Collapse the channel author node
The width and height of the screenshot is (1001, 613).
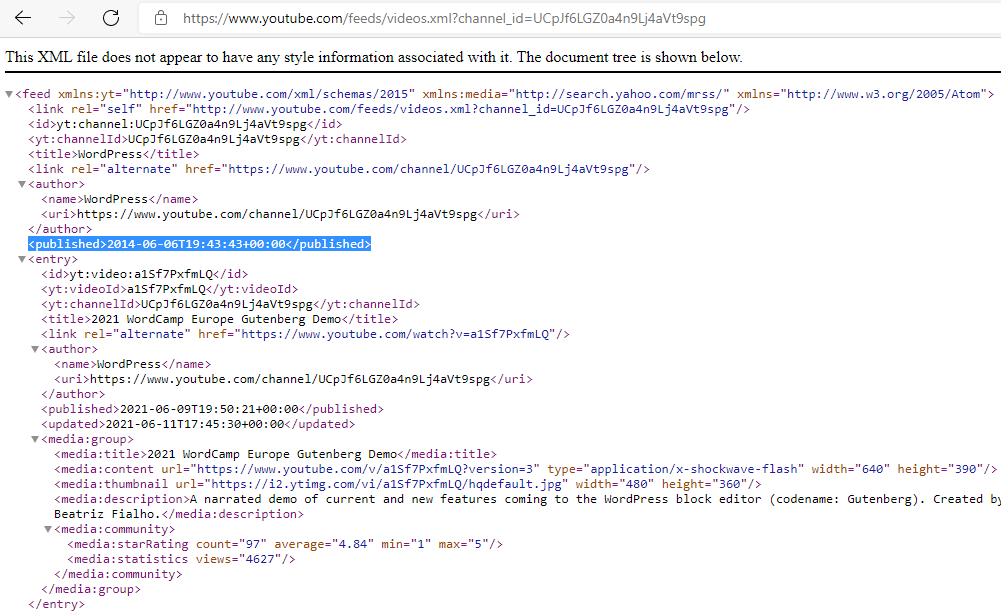22,185
